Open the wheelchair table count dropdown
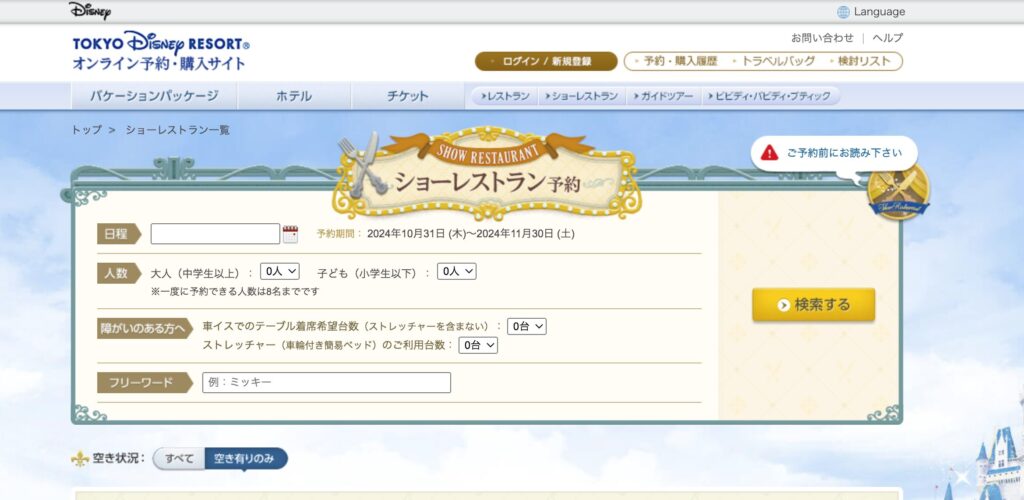This screenshot has height=500, width=1024. click(526, 326)
